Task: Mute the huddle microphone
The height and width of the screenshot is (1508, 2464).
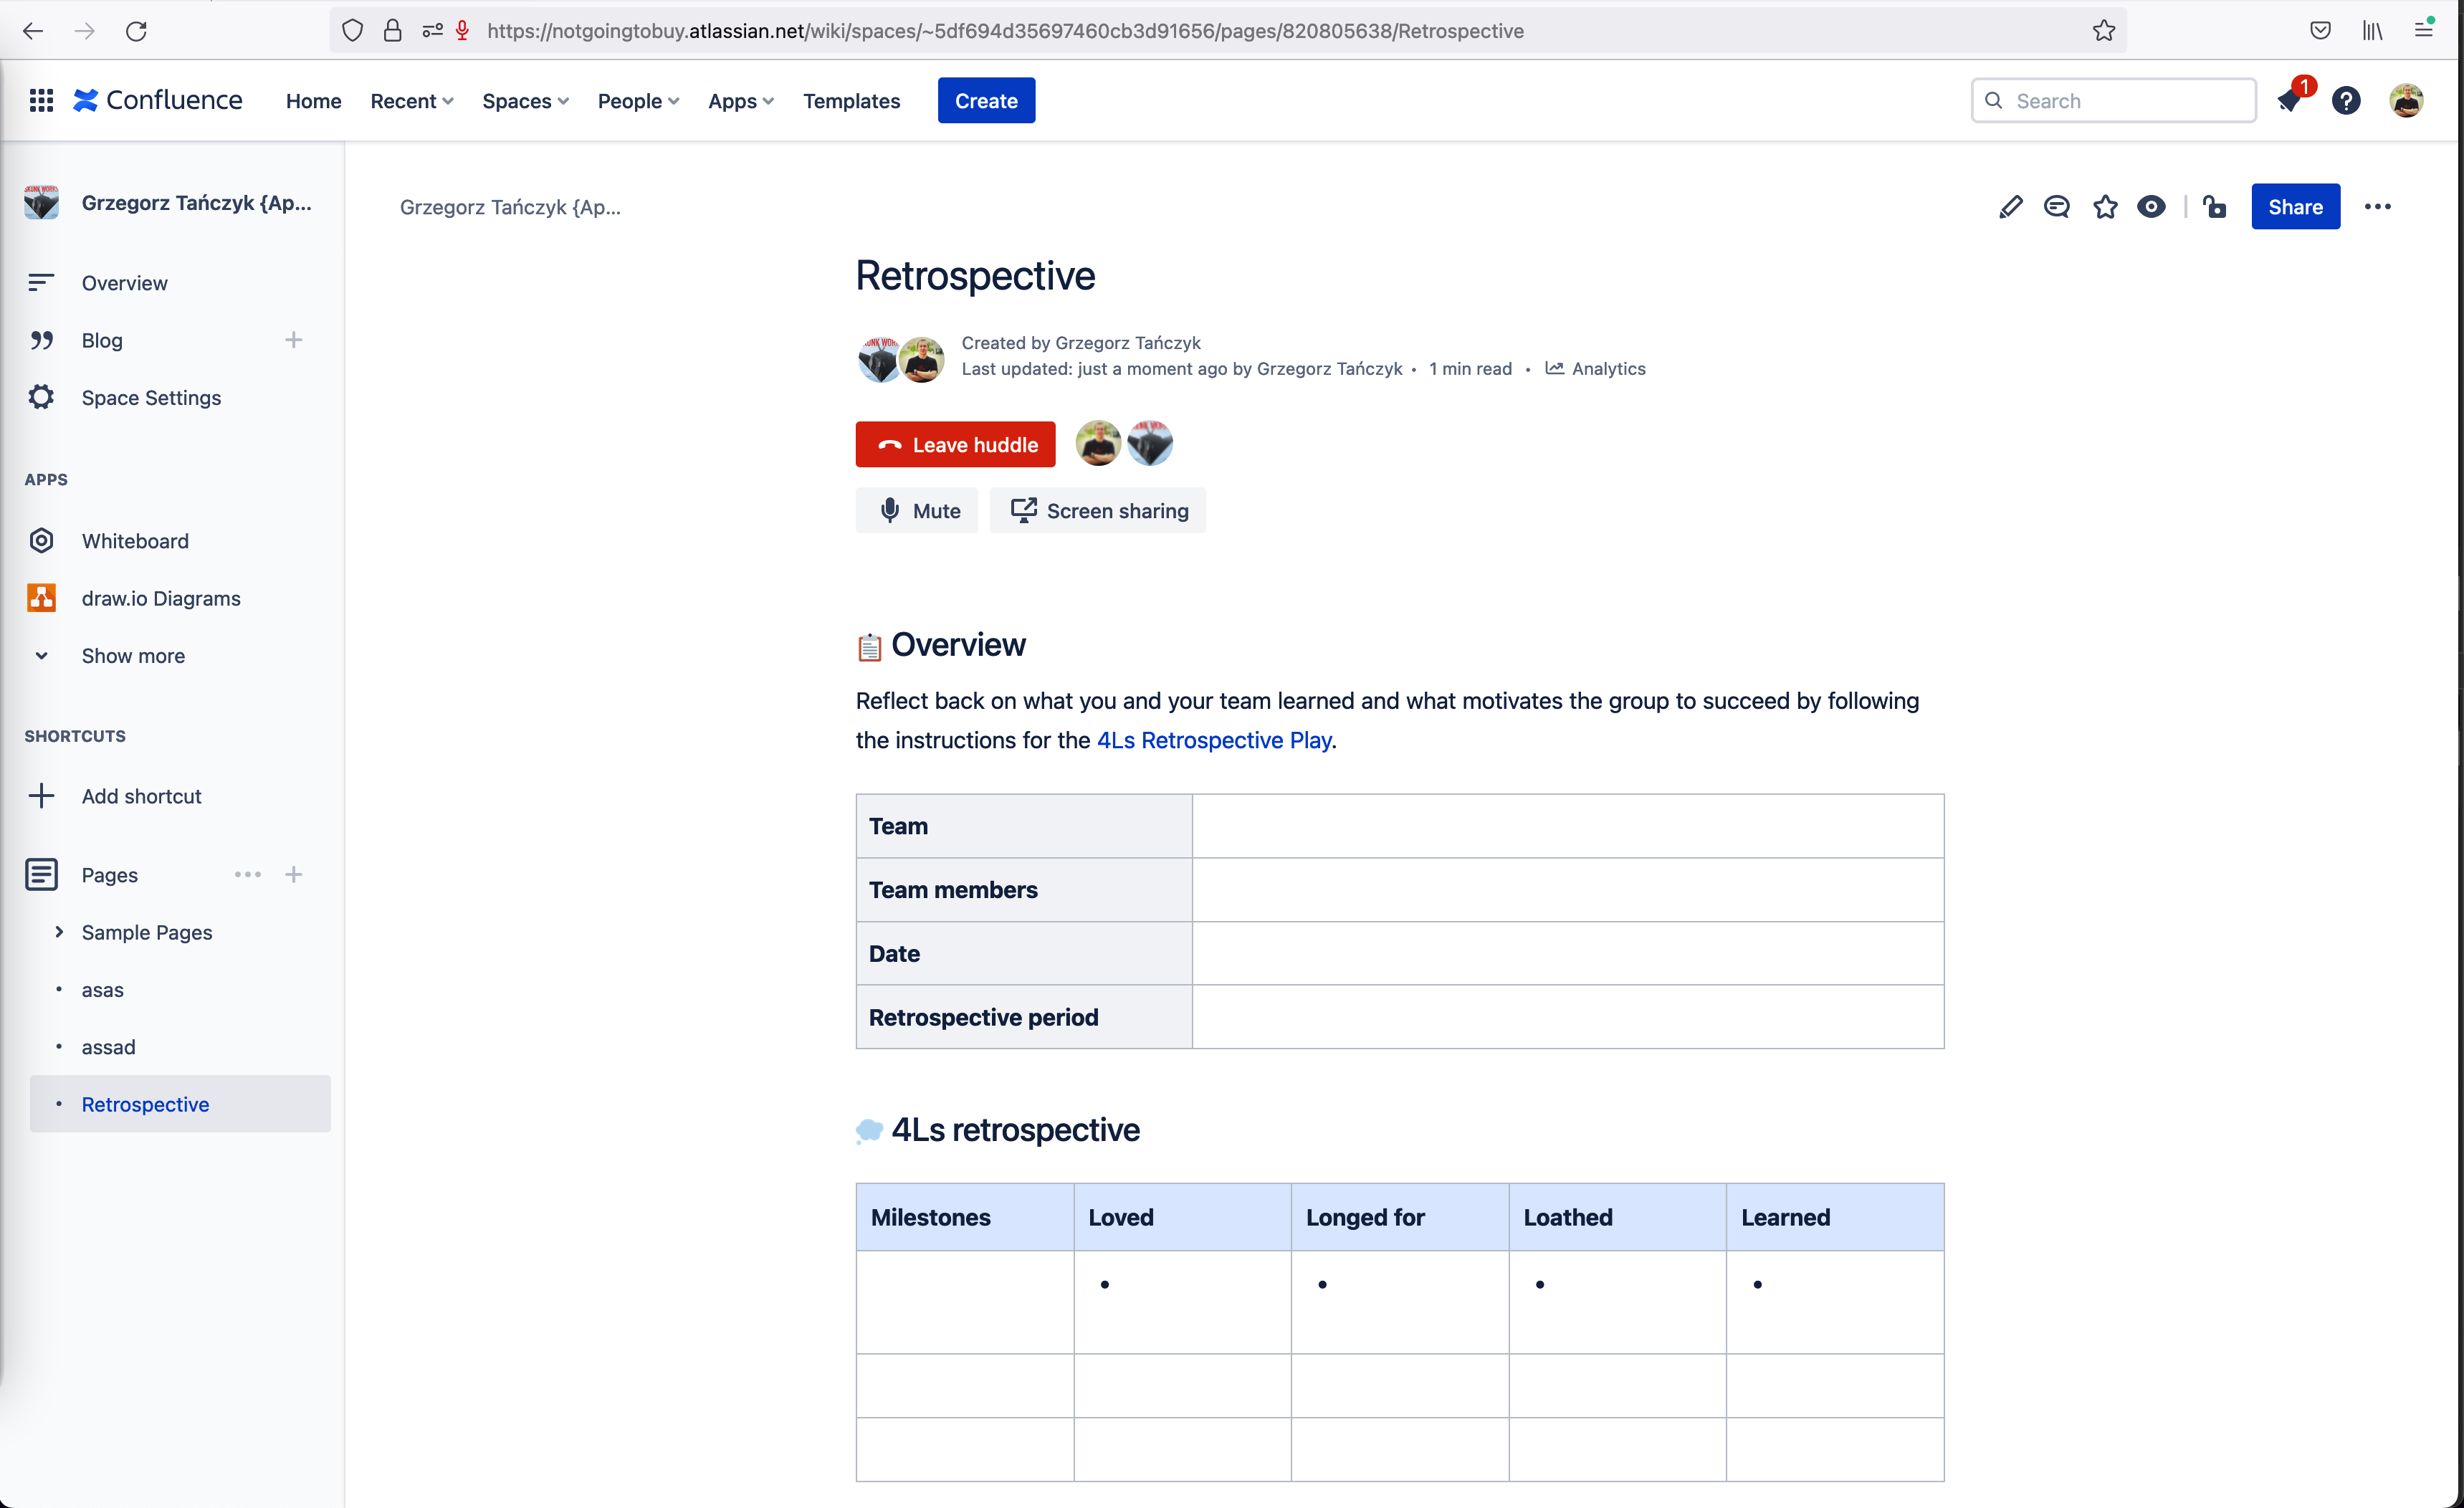Action: coord(917,511)
